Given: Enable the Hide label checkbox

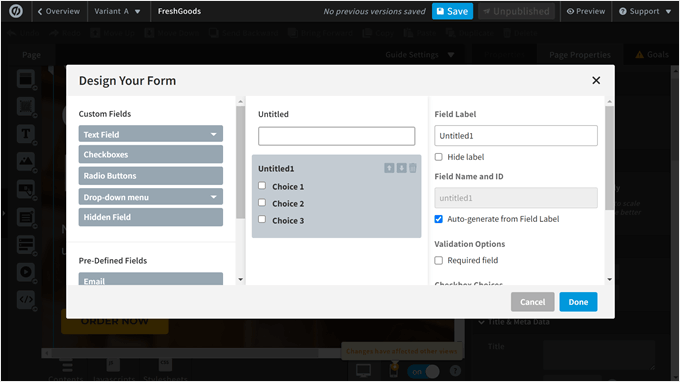Looking at the screenshot, I should pos(438,157).
